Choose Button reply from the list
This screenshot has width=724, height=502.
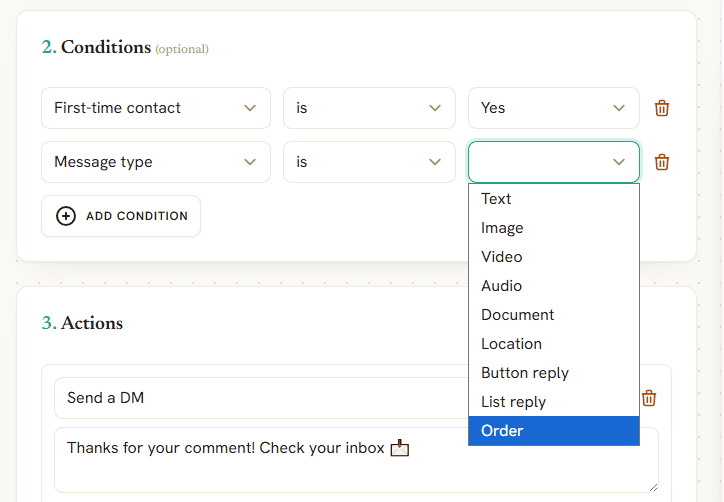click(x=554, y=373)
